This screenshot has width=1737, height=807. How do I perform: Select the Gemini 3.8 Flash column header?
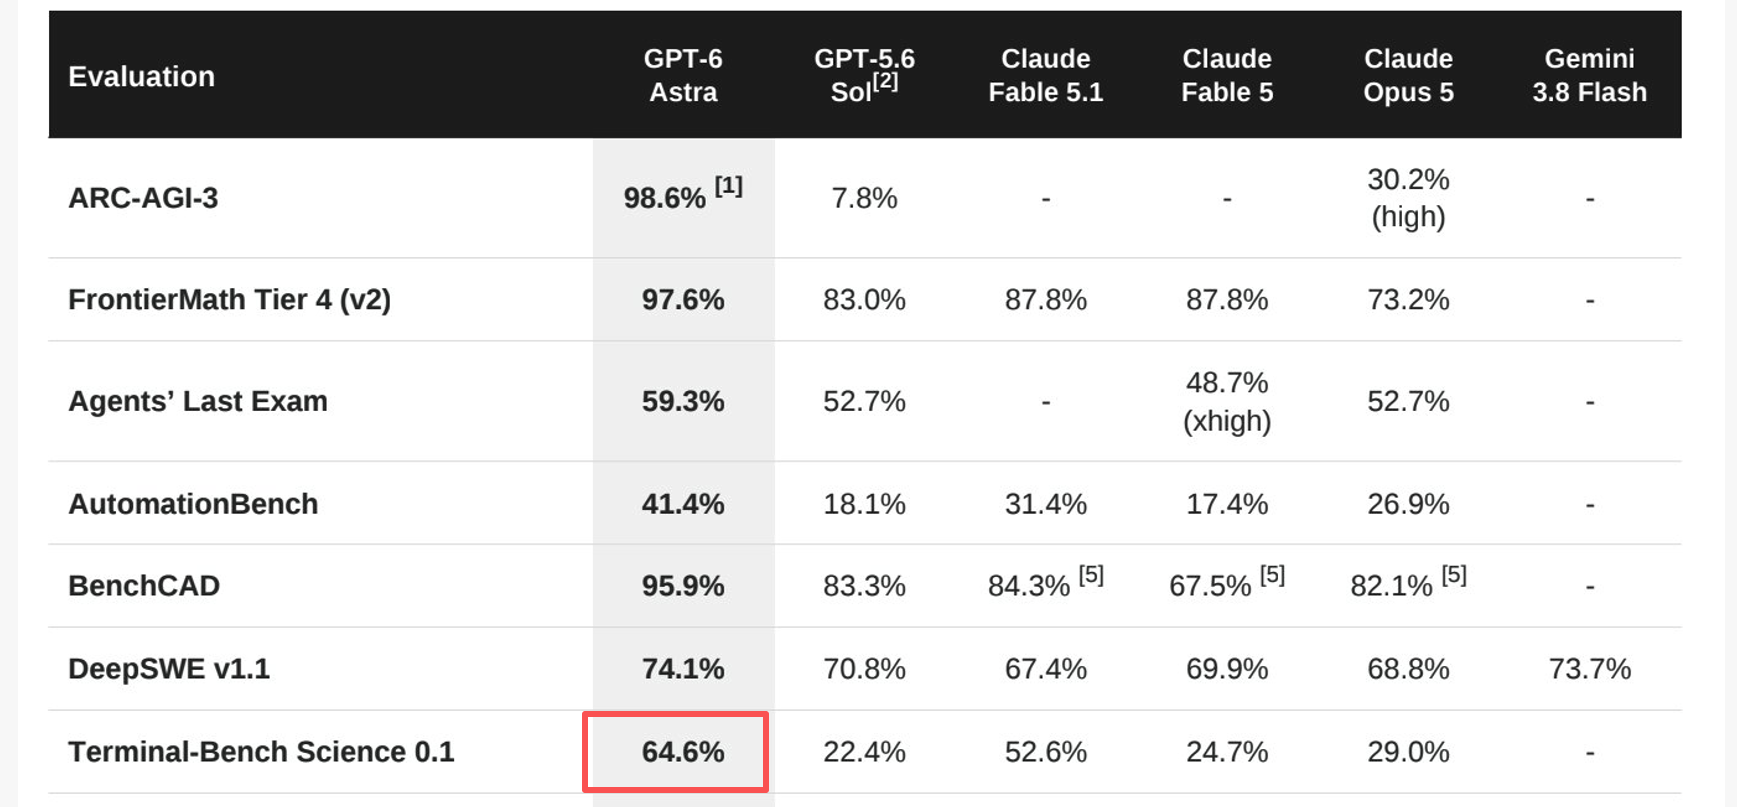coord(1589,75)
